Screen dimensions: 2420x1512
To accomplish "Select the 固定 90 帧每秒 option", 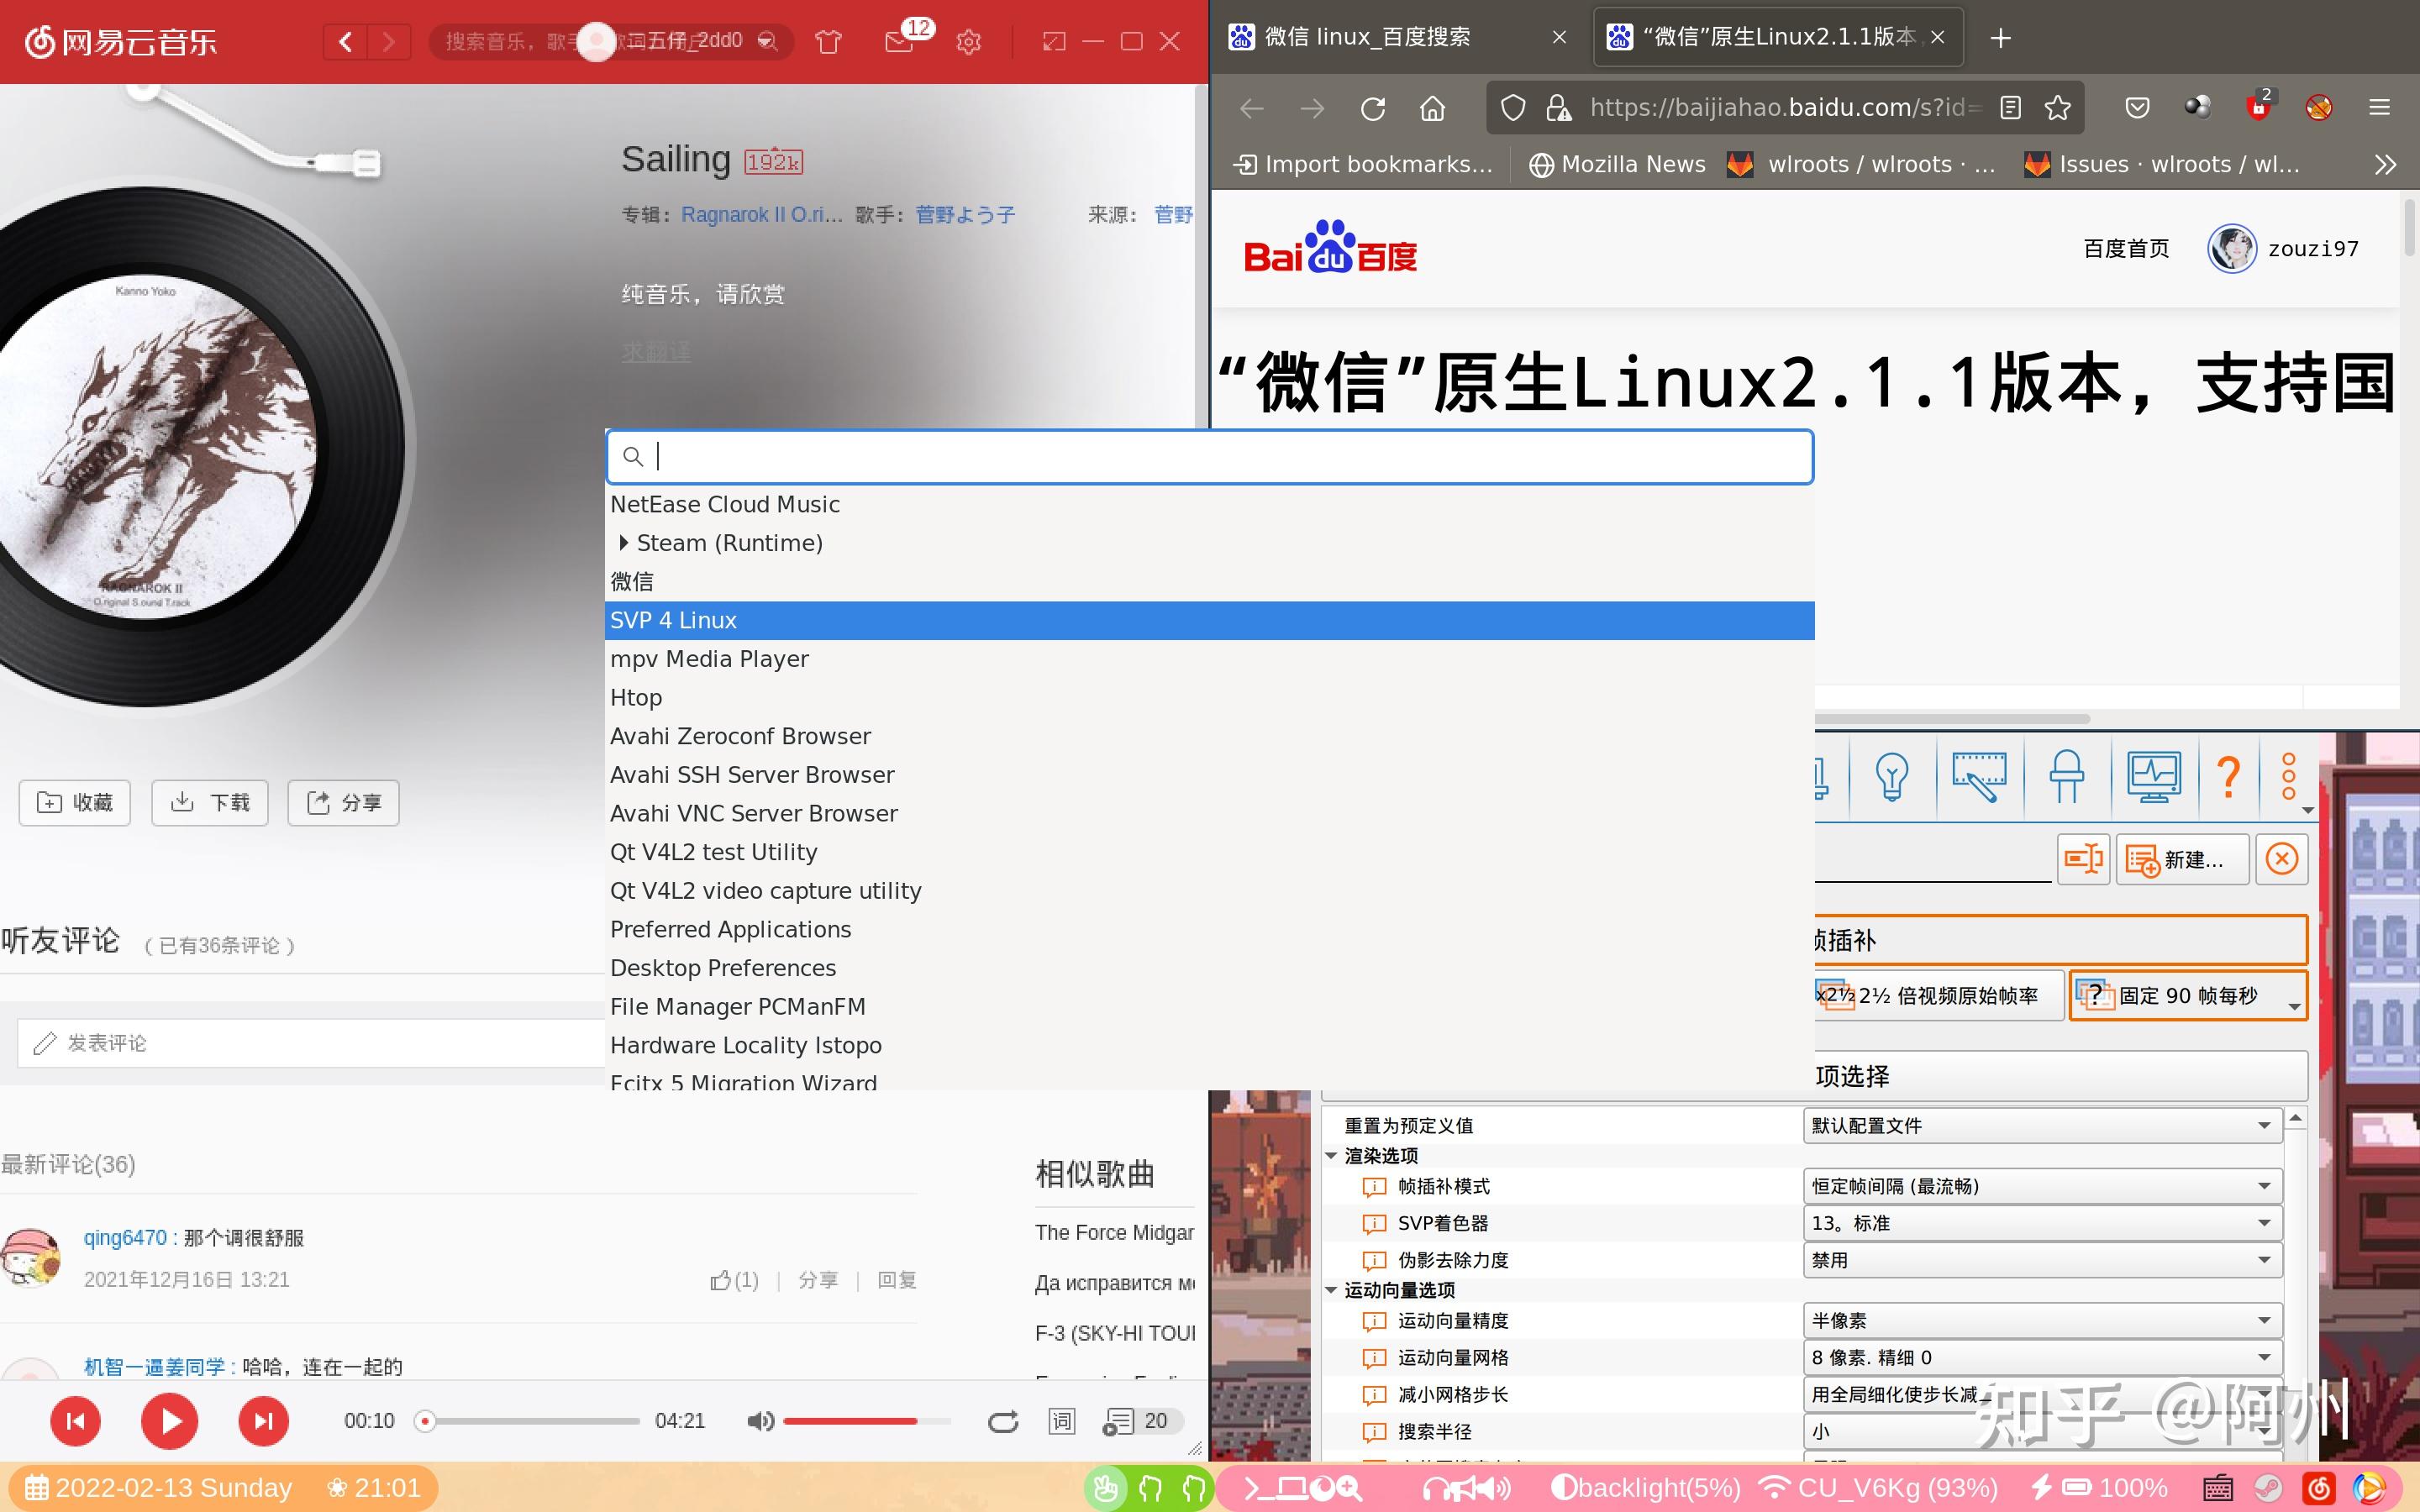I will click(x=2190, y=996).
